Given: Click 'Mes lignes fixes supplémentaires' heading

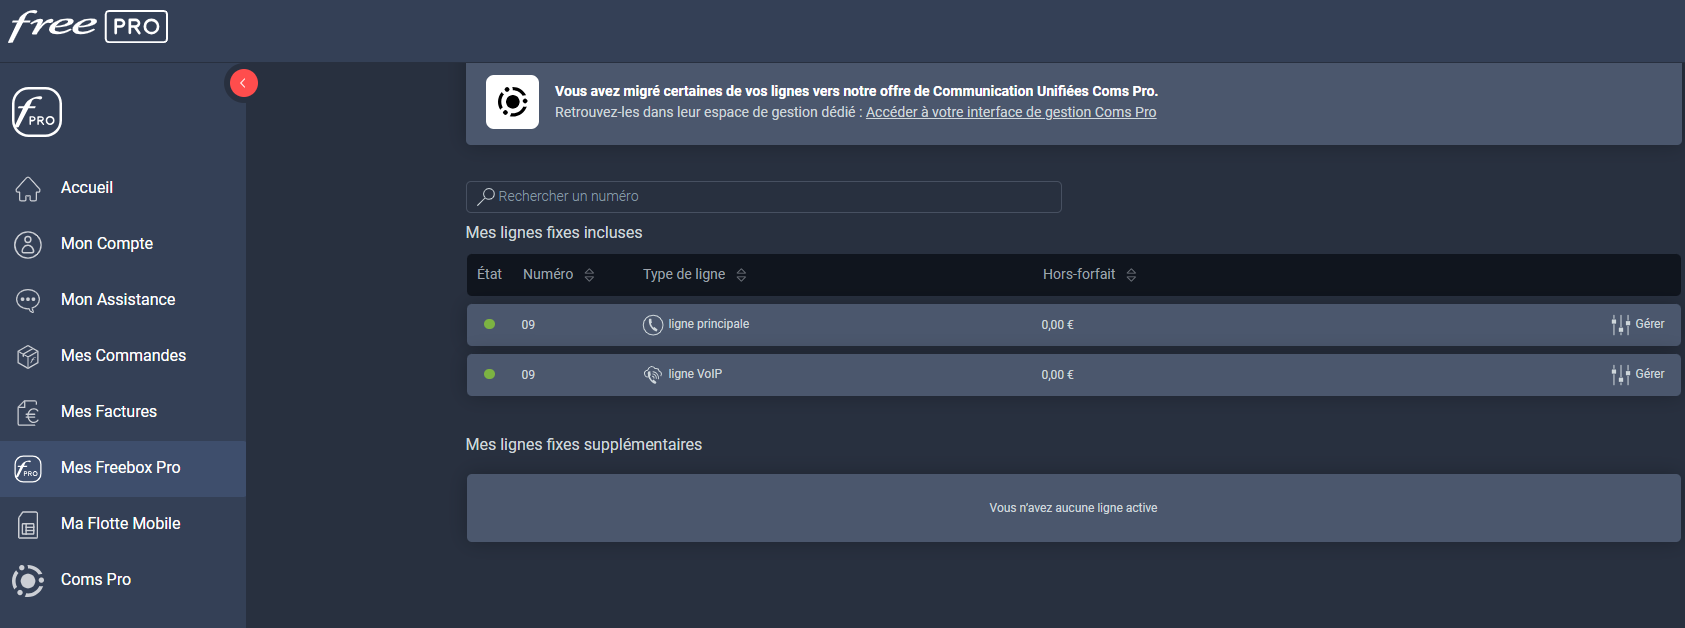Looking at the screenshot, I should (584, 445).
